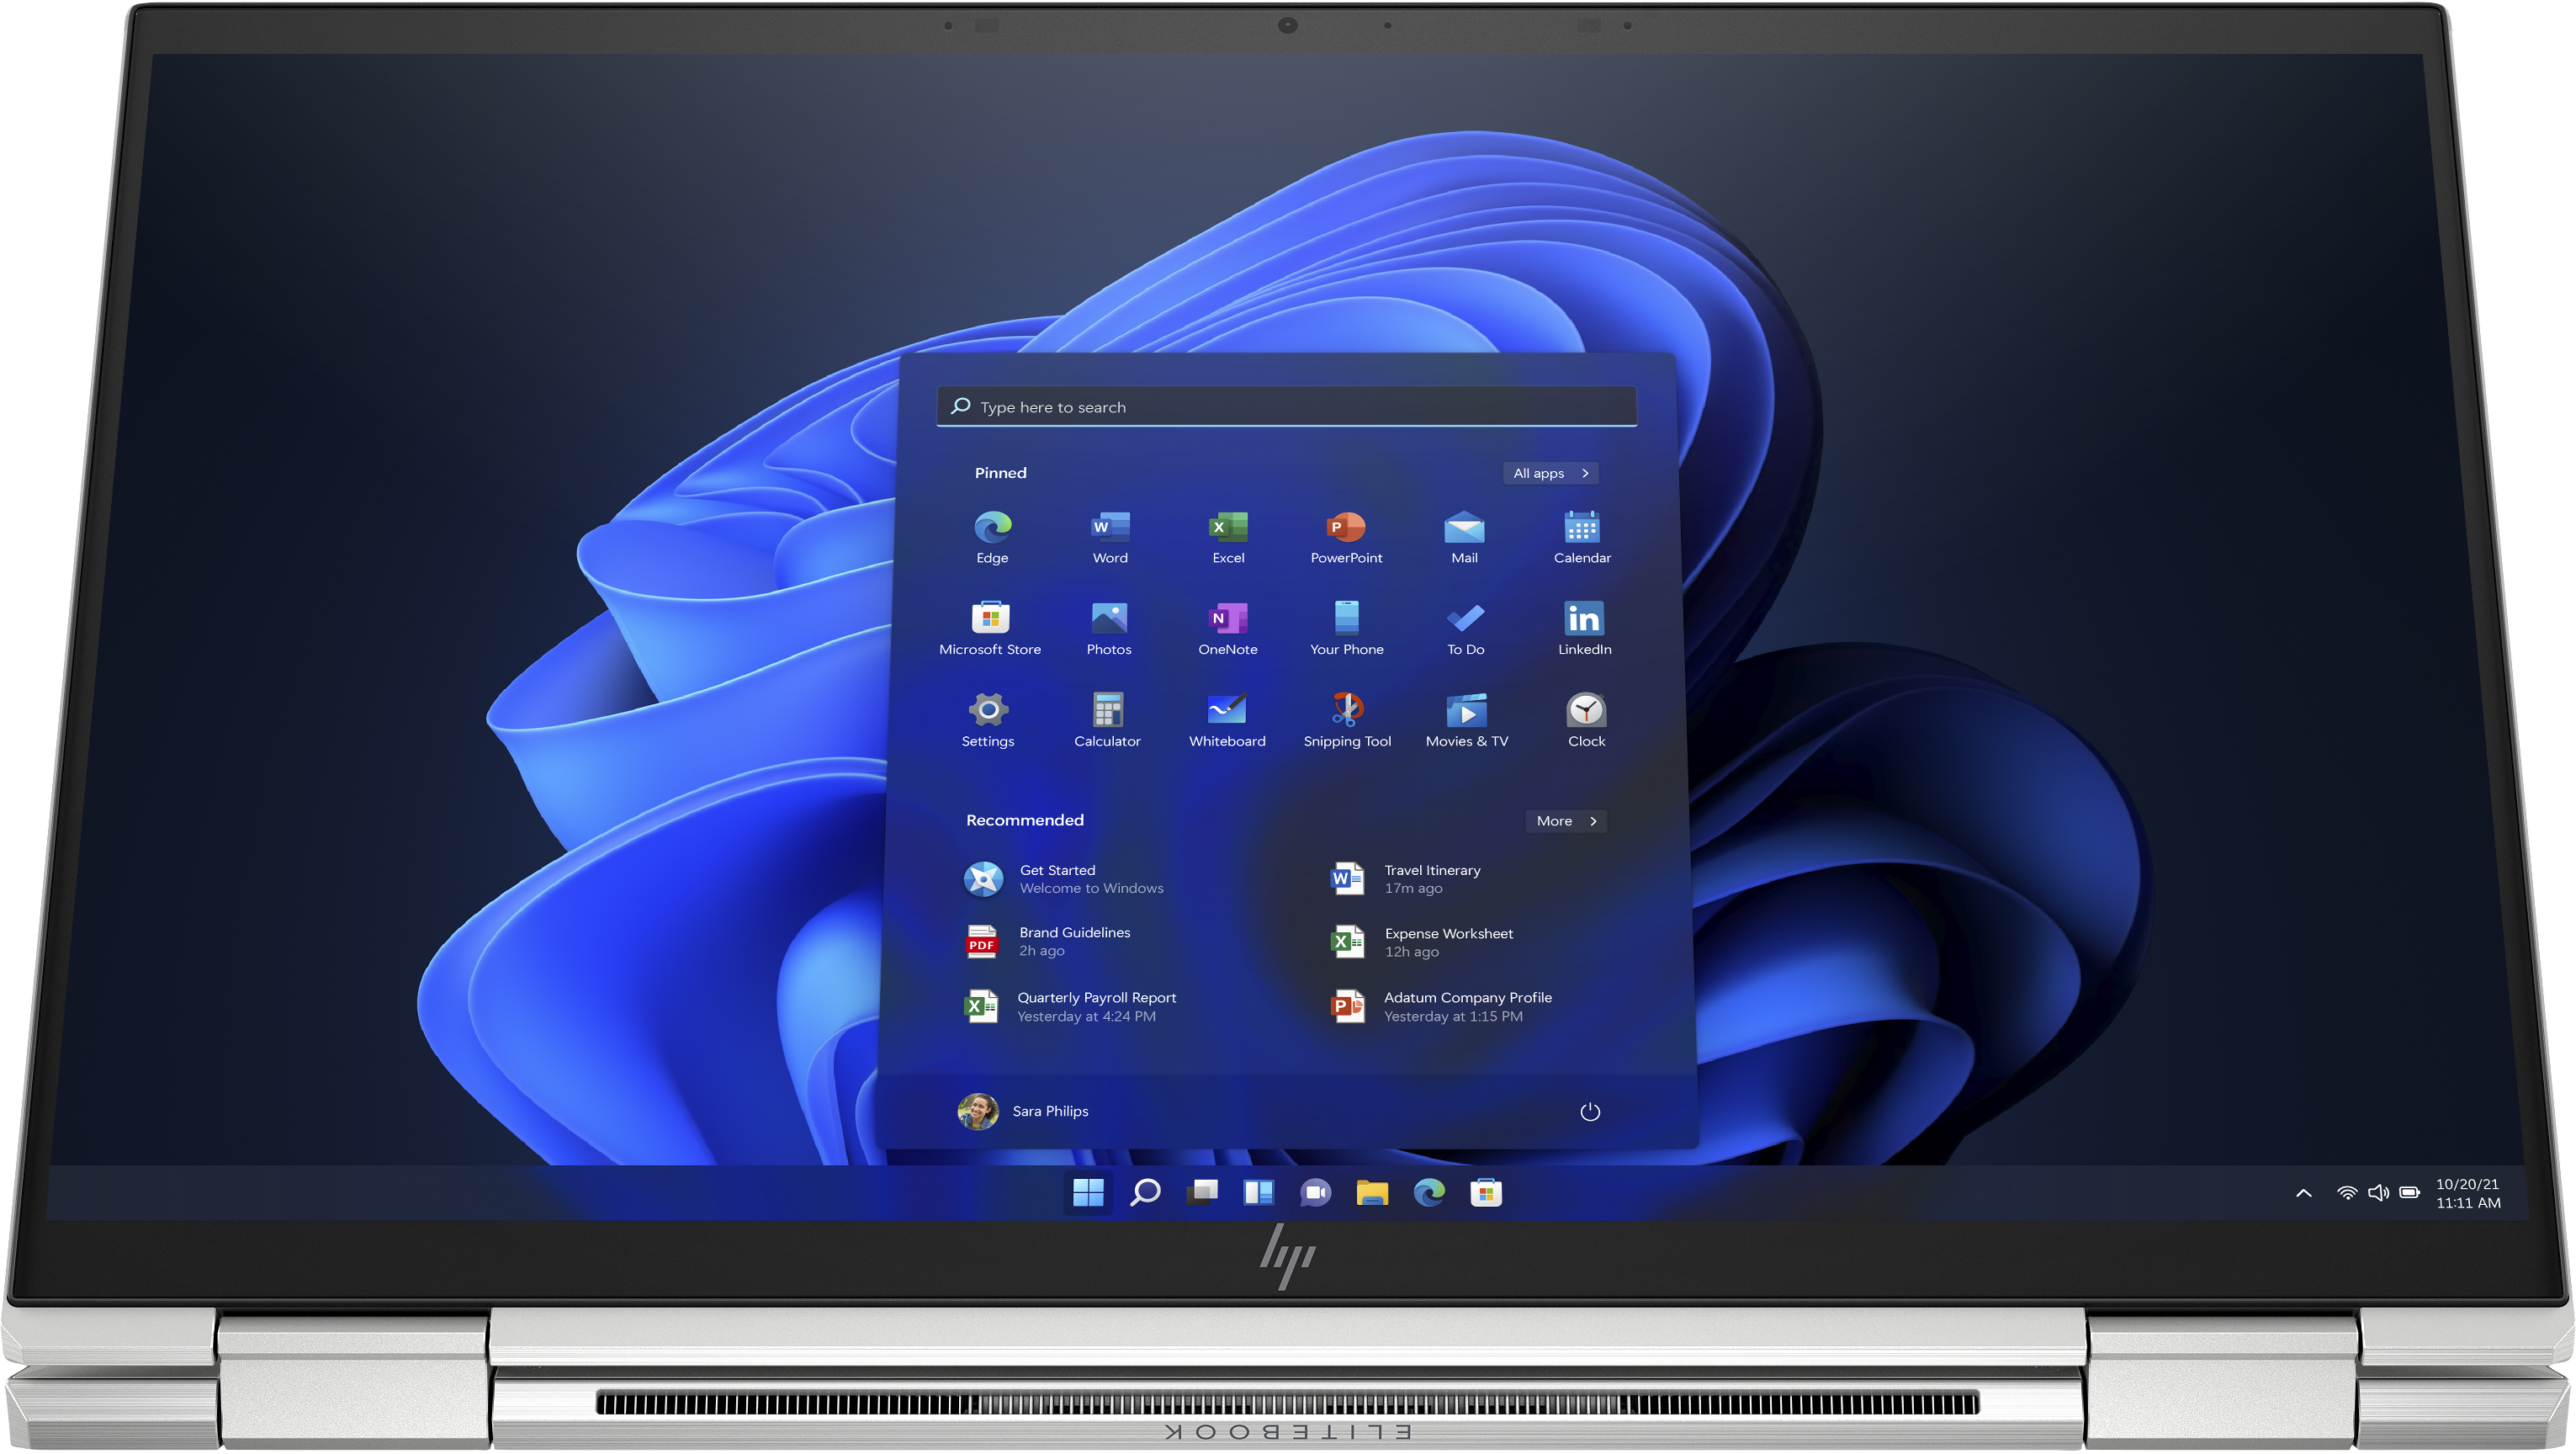Screen dimensions: 2576x1454
Task: Click the Start button on taskbar
Action: pyautogui.click(x=1088, y=1192)
